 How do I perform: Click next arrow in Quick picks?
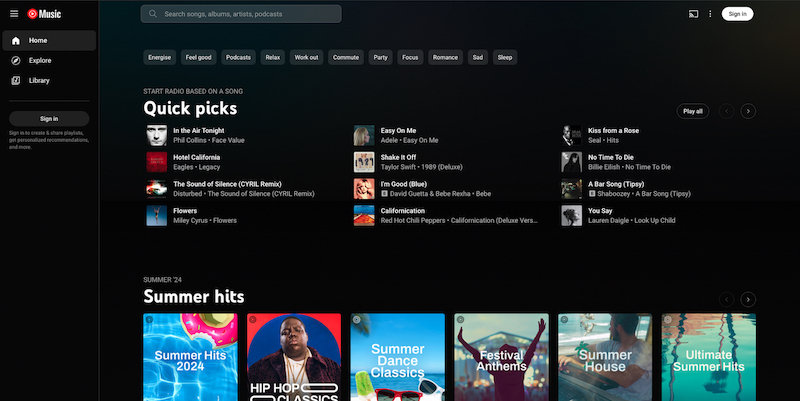[748, 111]
